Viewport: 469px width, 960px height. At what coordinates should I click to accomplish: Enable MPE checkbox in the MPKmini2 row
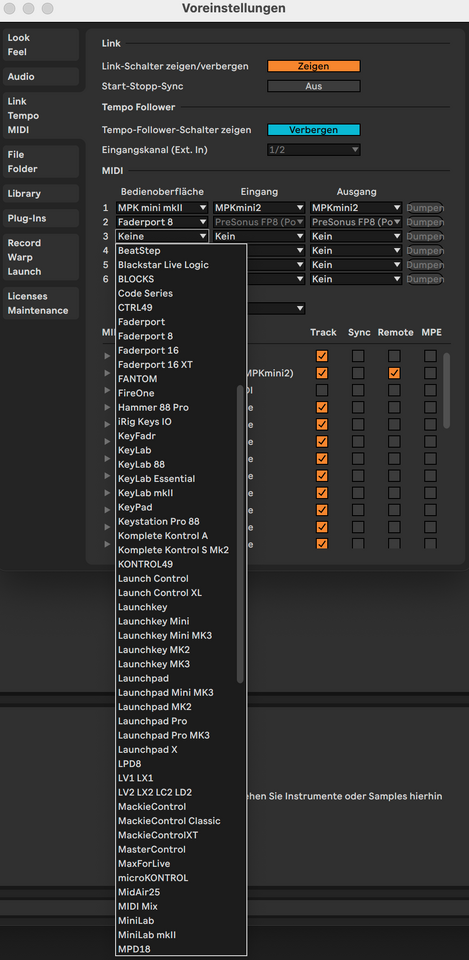(430, 373)
